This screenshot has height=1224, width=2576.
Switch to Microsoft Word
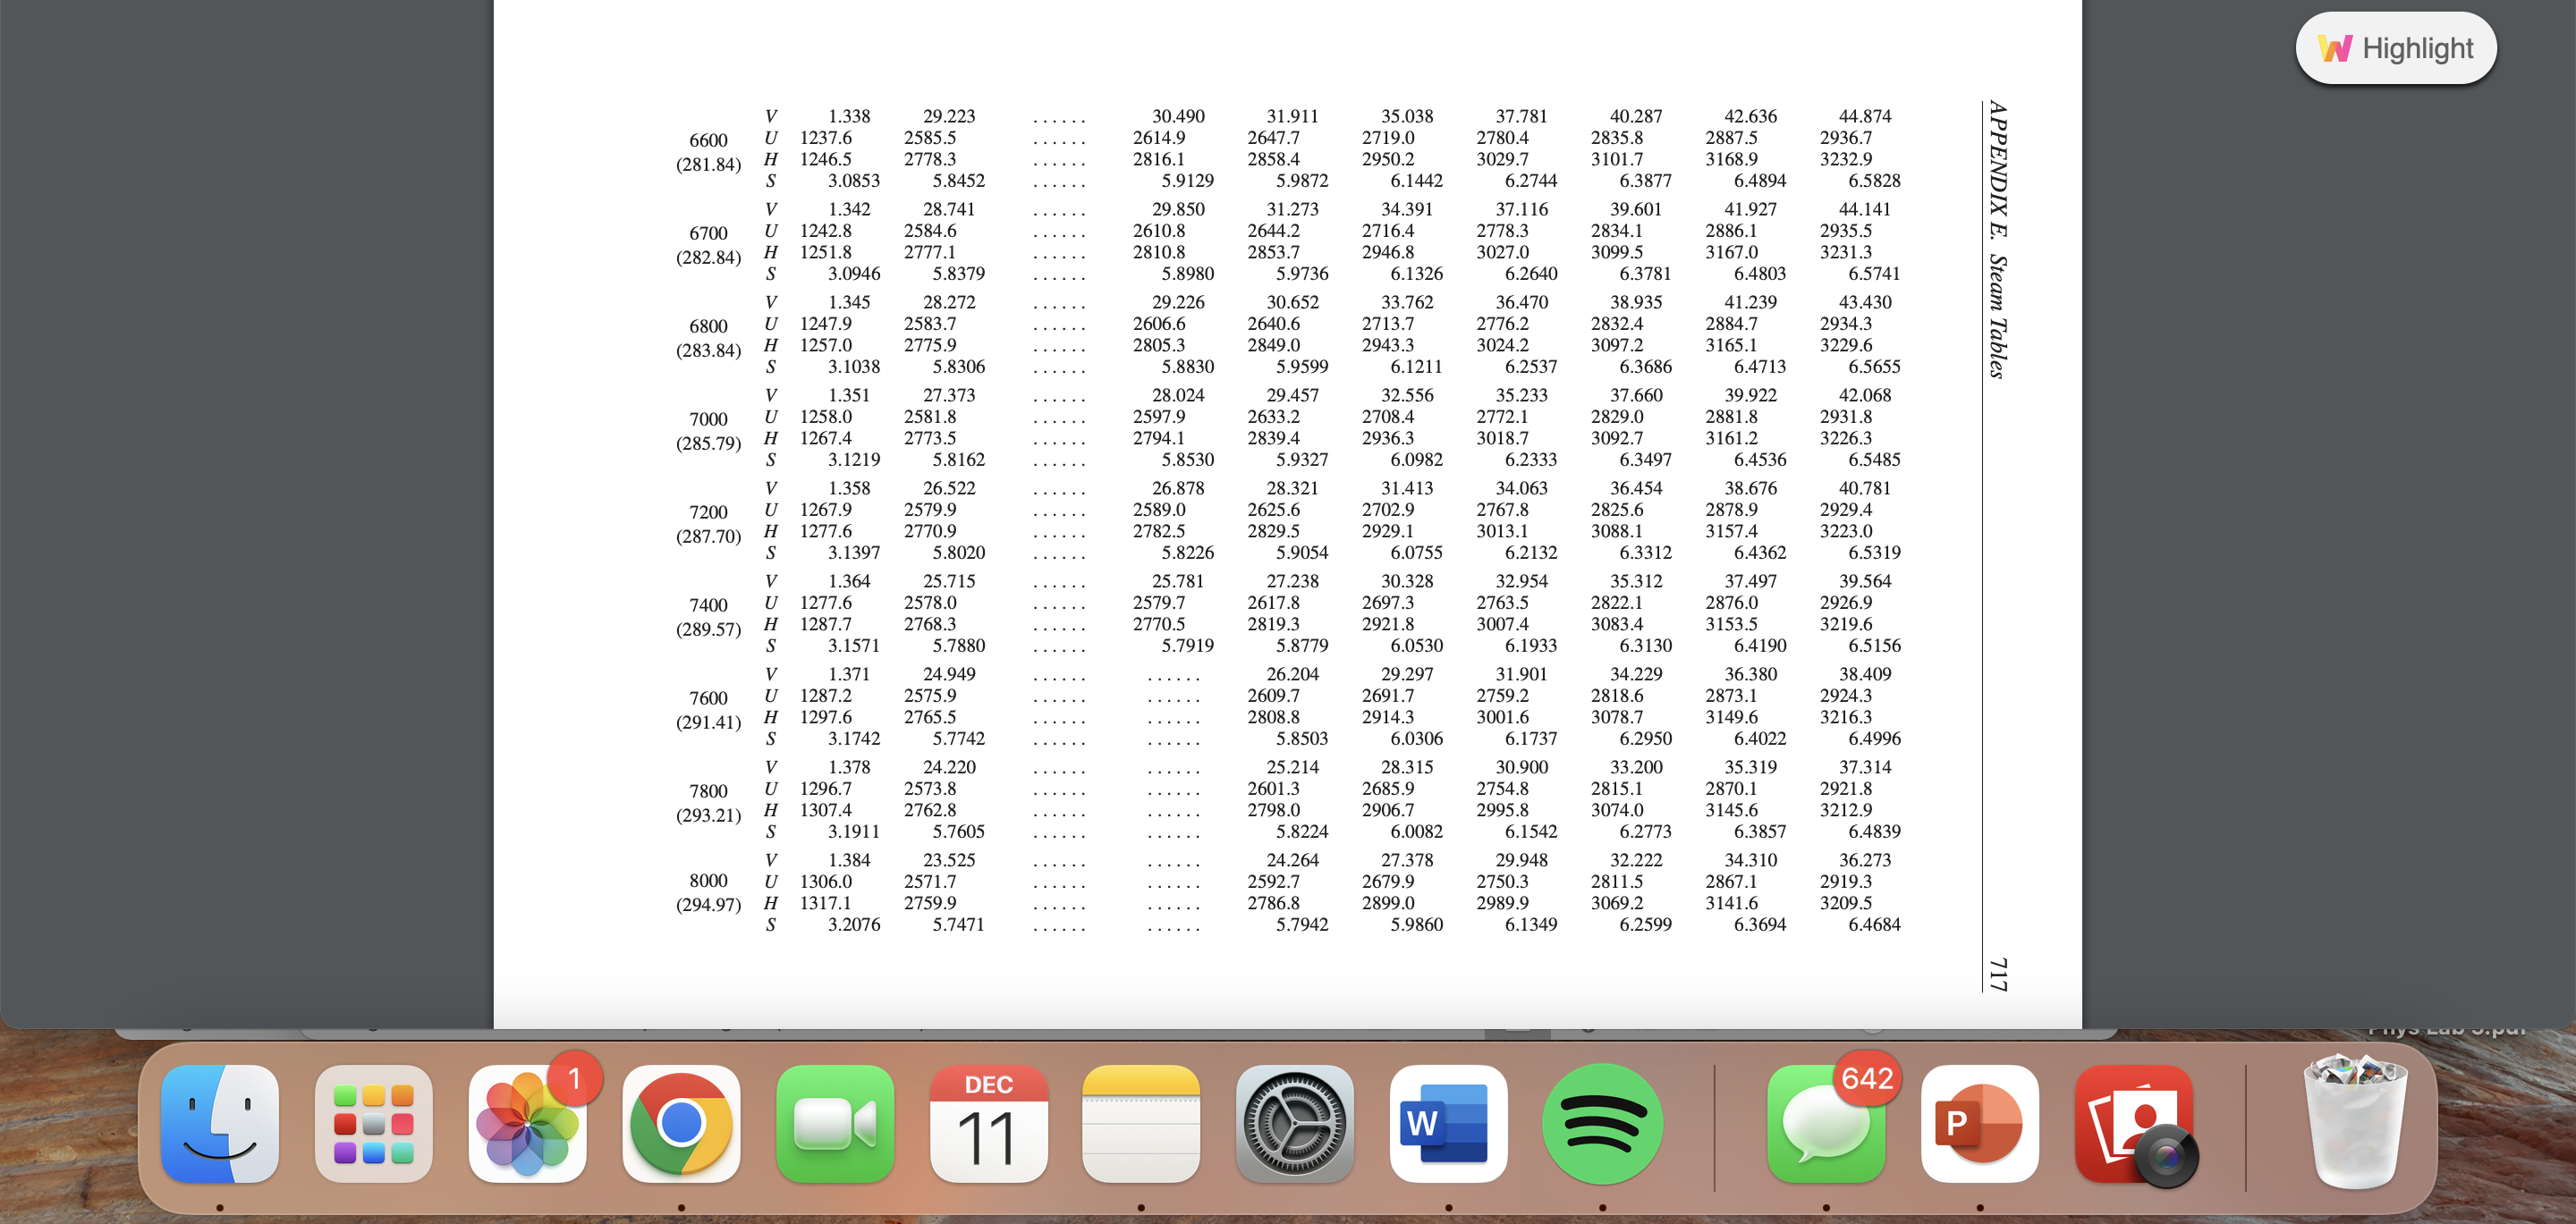pyautogui.click(x=1448, y=1123)
